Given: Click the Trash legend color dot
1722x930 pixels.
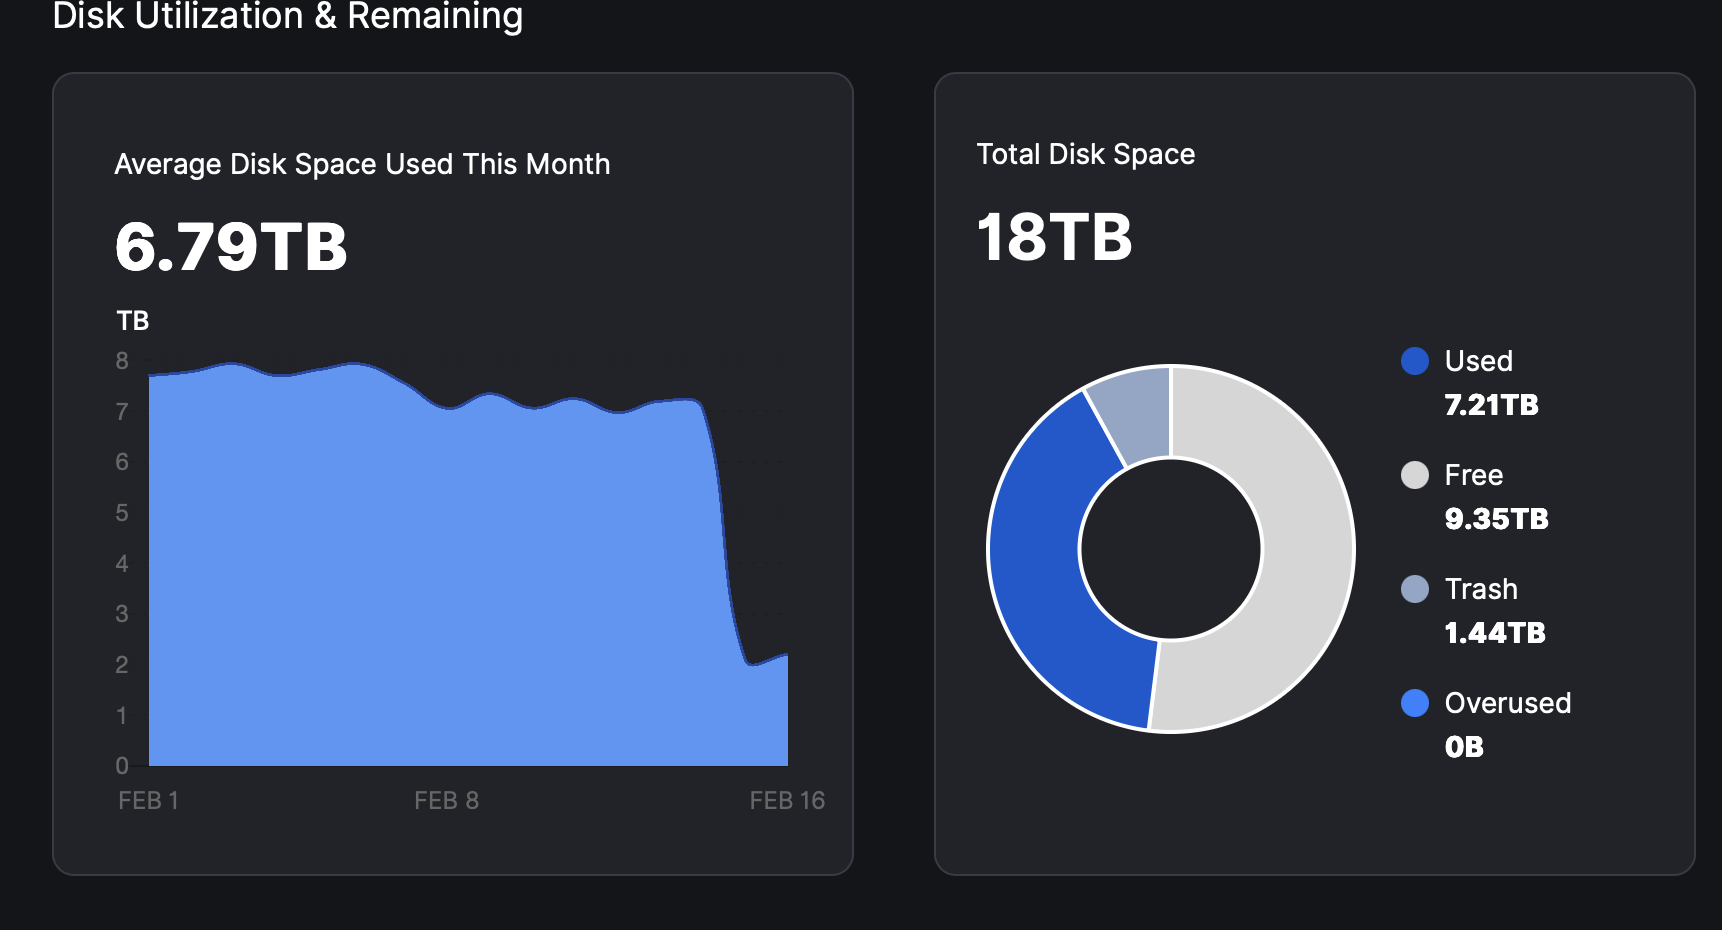Looking at the screenshot, I should 1415,589.
